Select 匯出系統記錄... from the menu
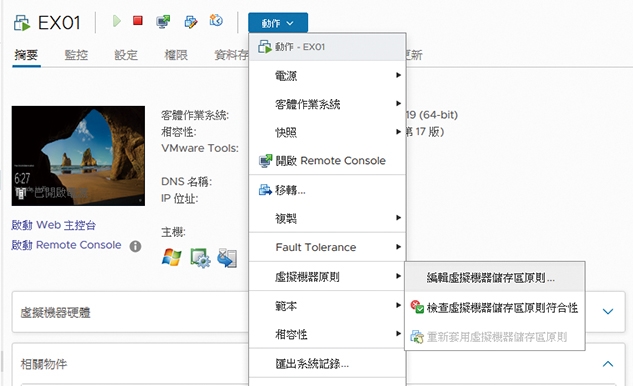Viewport: 633px width, 386px height. tap(327, 364)
